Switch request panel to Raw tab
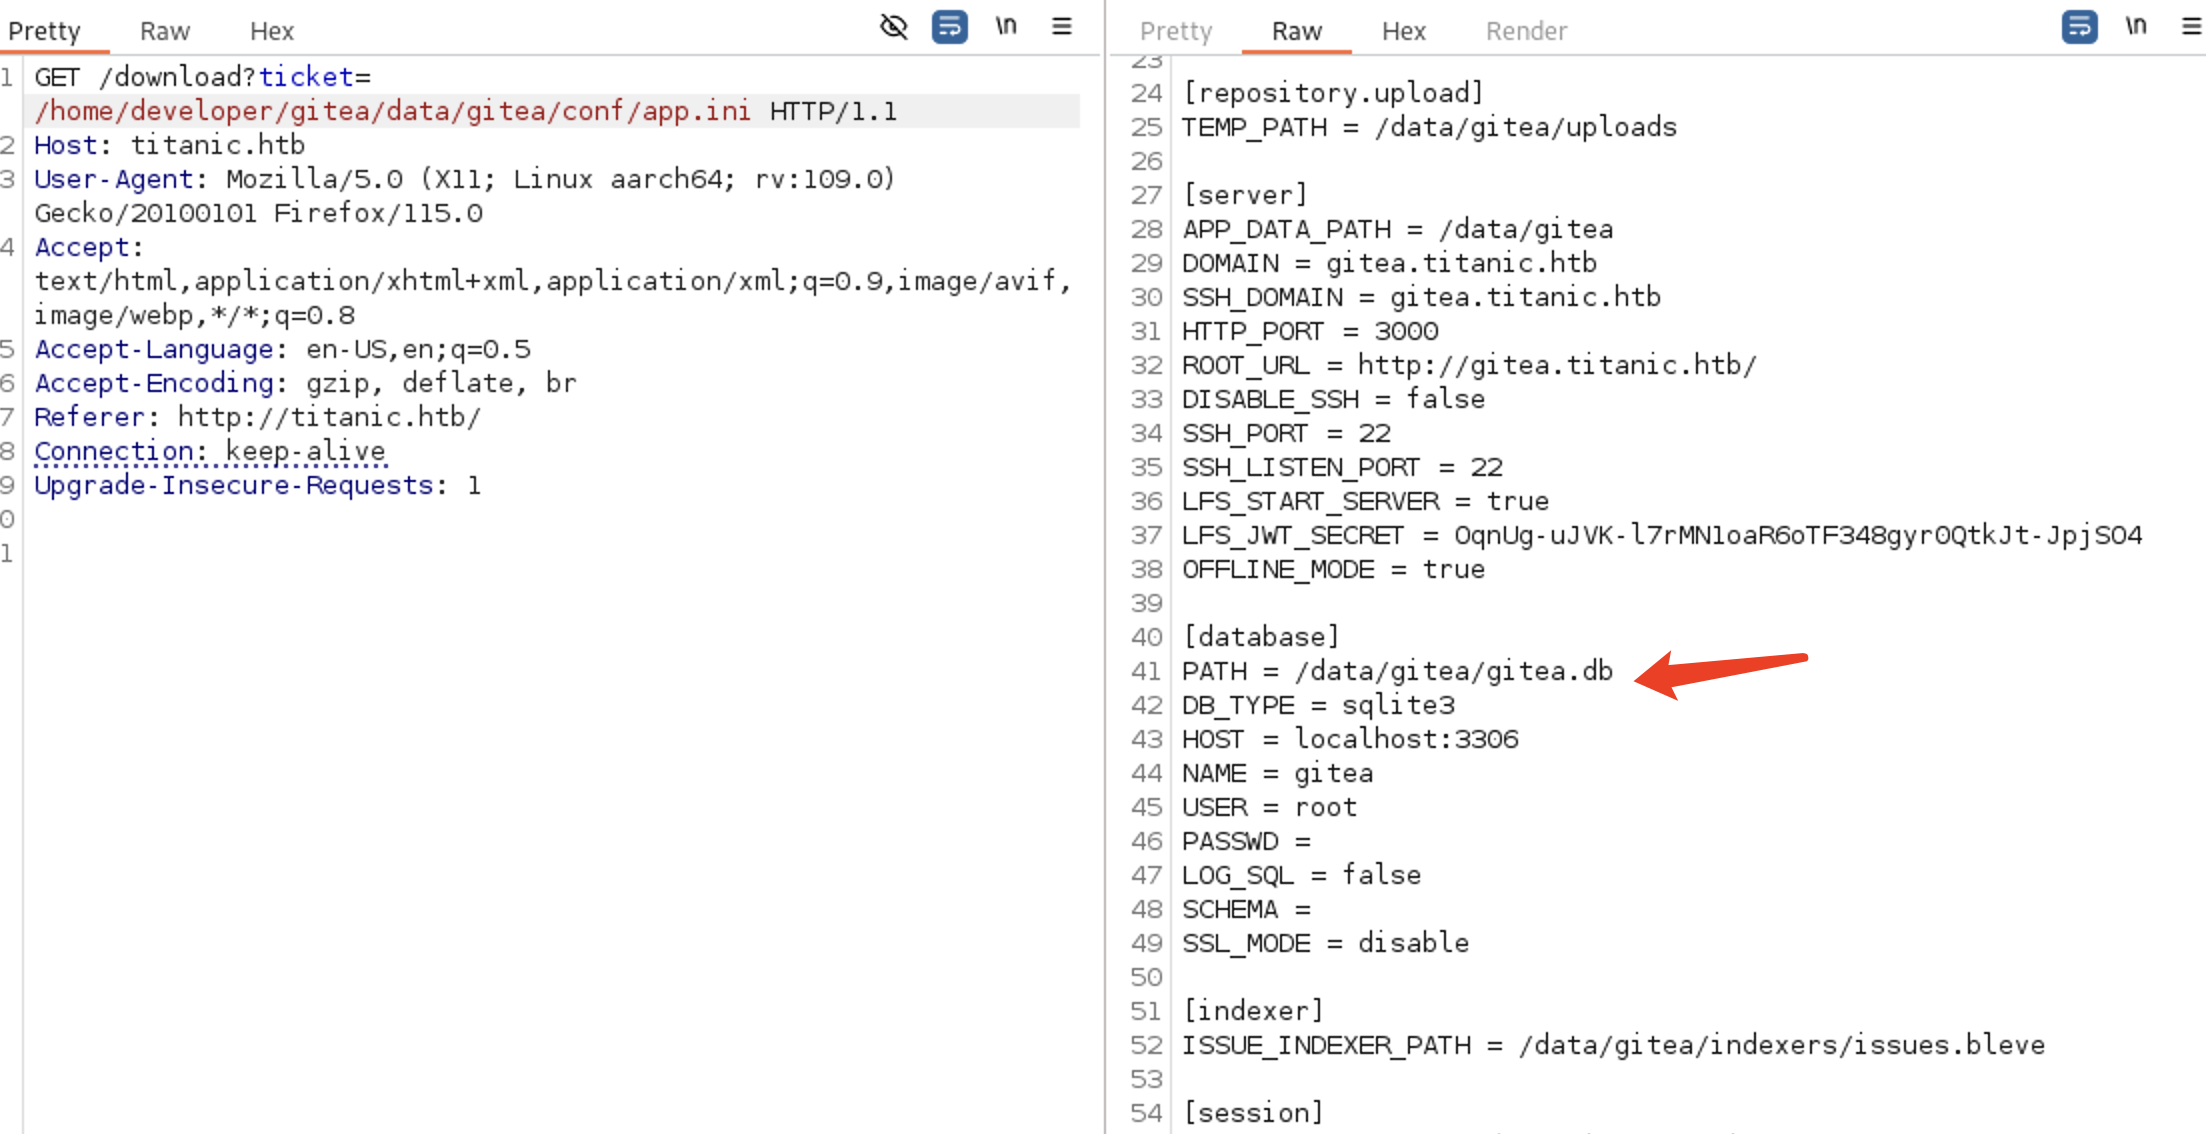 click(165, 31)
